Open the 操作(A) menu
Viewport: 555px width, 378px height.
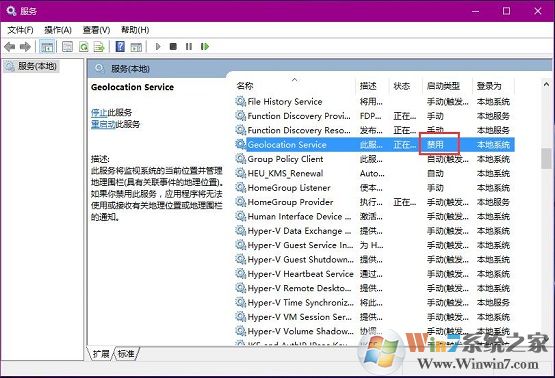pyautogui.click(x=58, y=30)
